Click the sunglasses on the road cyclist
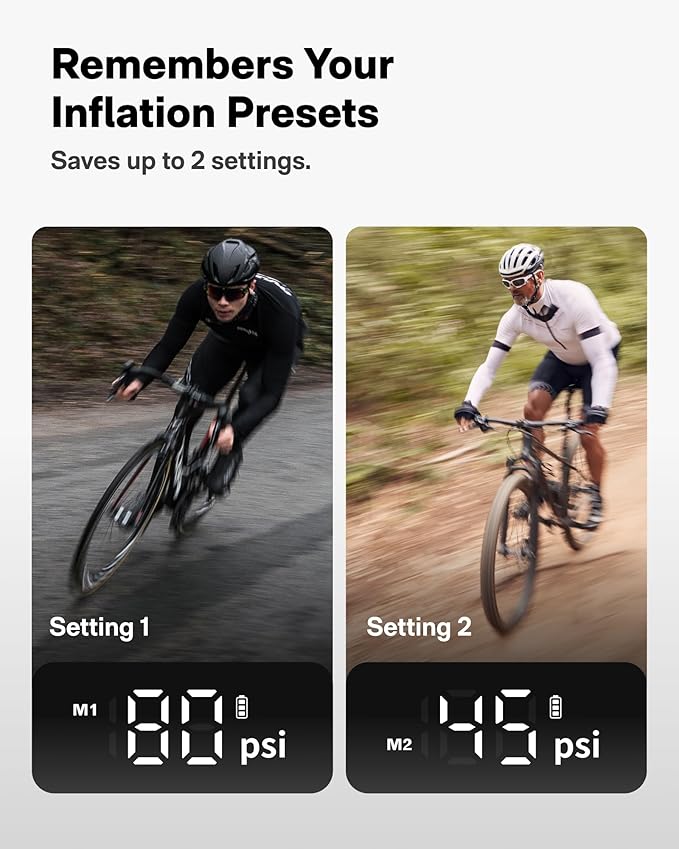679x849 pixels. [226, 292]
